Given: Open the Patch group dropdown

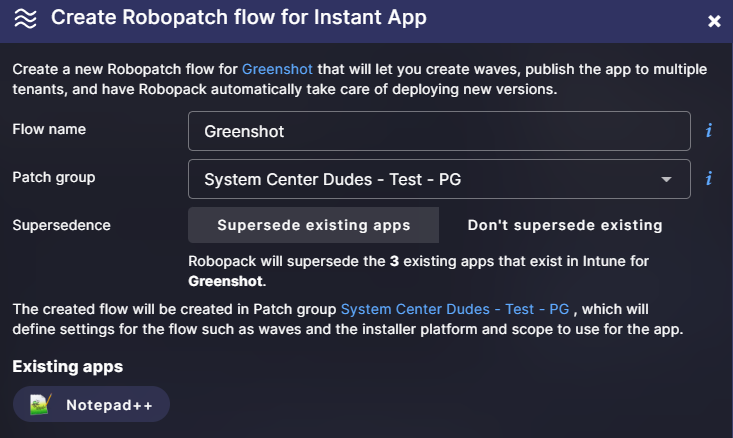Looking at the screenshot, I should (x=439, y=179).
